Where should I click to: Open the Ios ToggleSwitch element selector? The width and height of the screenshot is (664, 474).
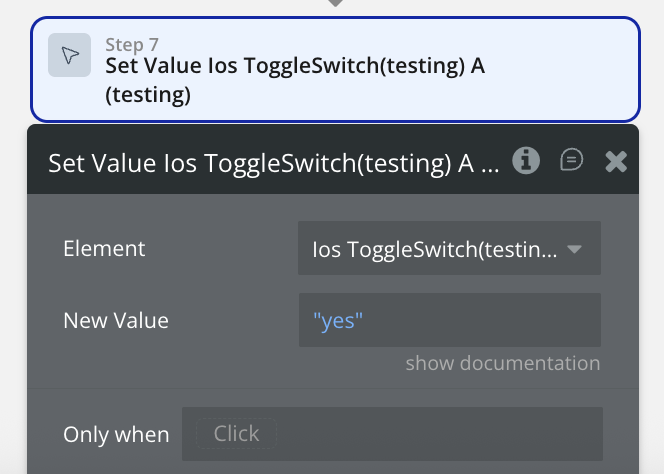pos(435,249)
